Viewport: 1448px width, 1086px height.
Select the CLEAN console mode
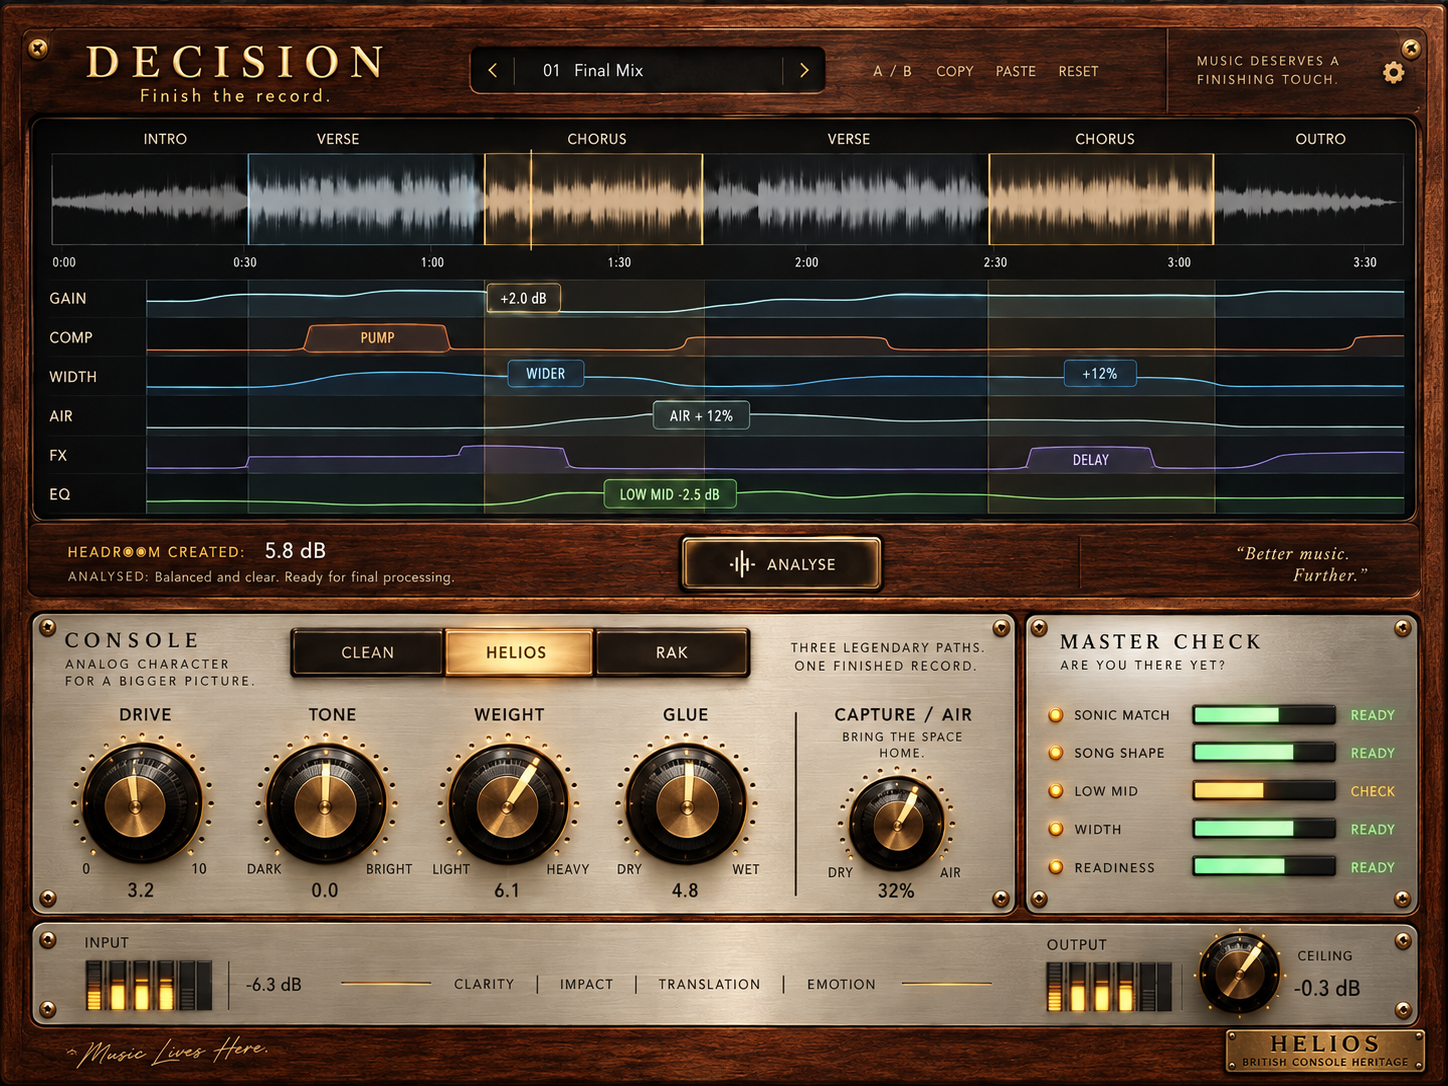368,653
